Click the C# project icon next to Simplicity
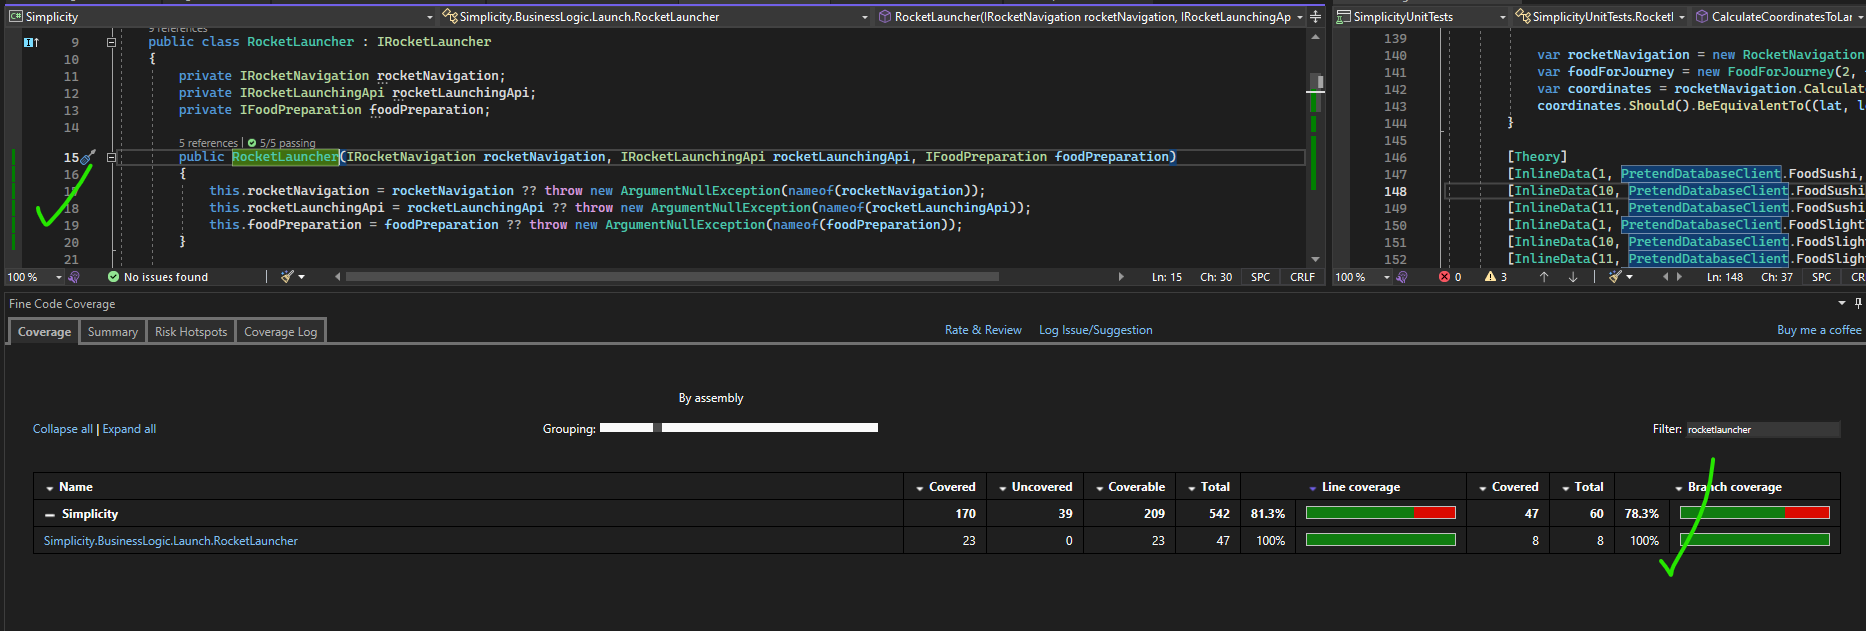 click(x=15, y=17)
